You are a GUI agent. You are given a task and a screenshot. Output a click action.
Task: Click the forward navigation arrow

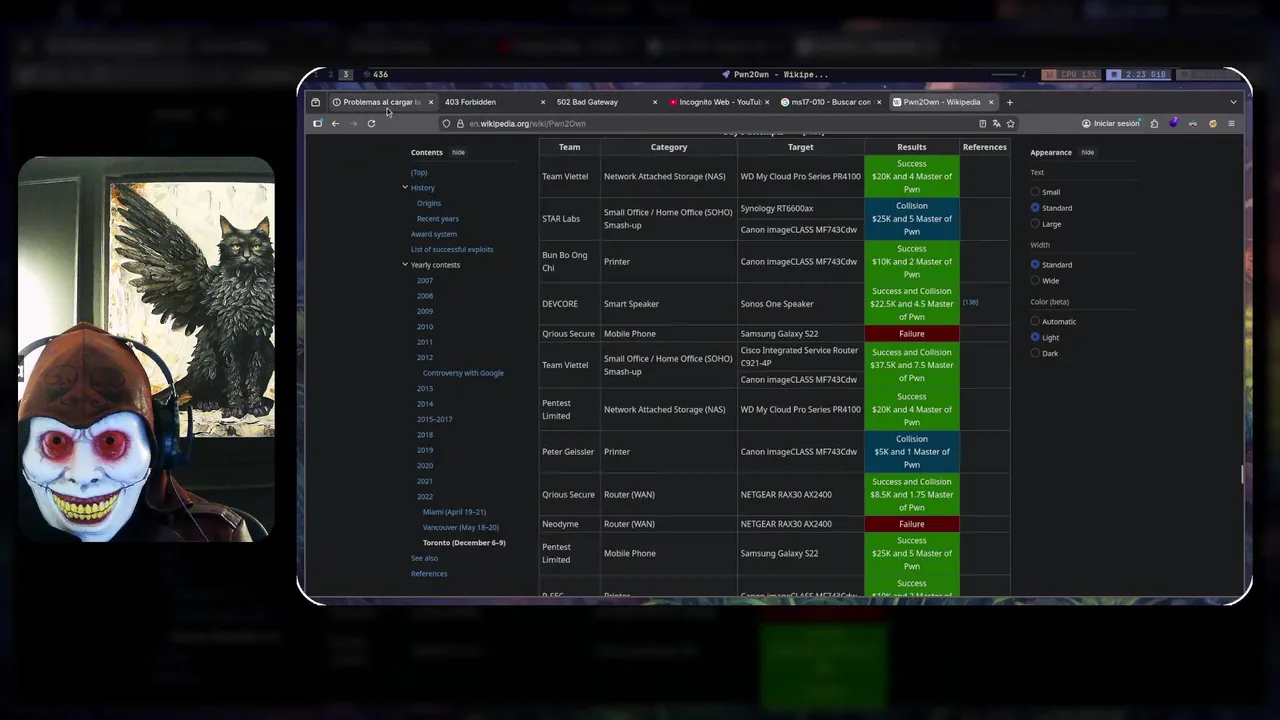(353, 124)
